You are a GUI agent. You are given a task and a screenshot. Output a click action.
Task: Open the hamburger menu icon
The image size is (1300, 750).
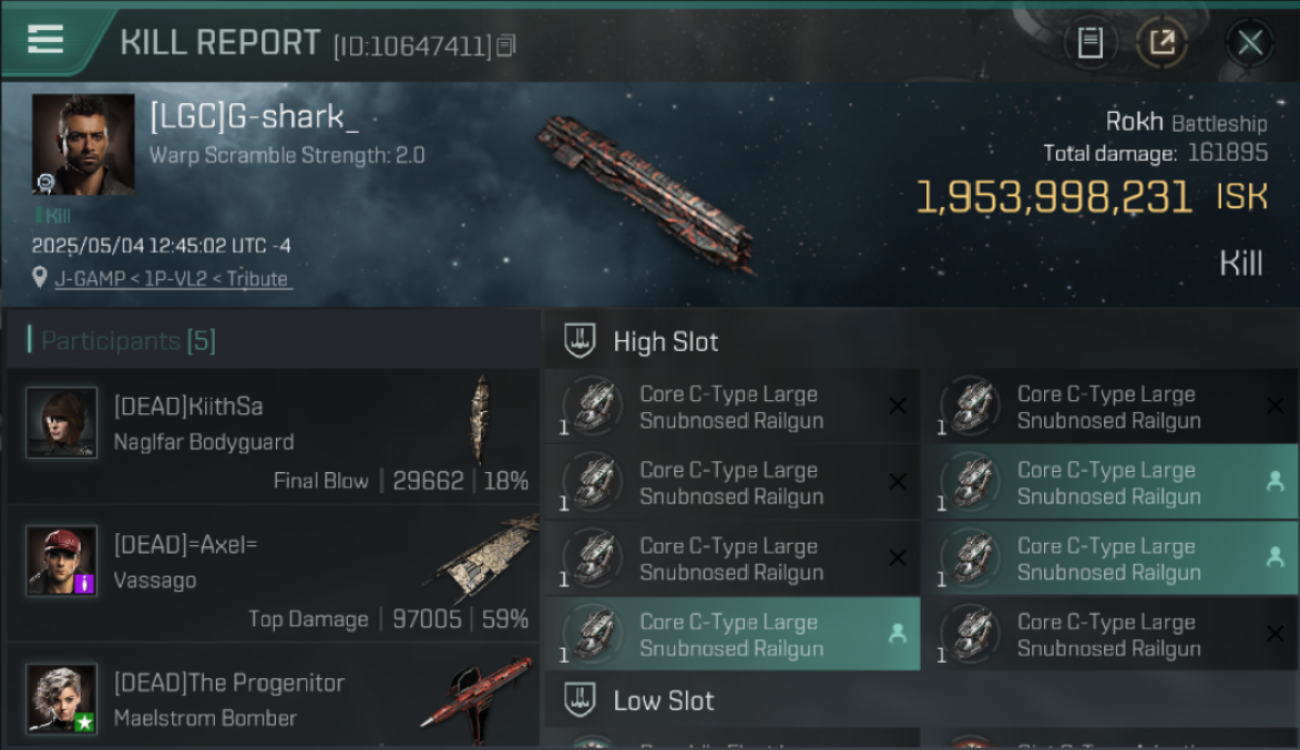click(x=45, y=39)
